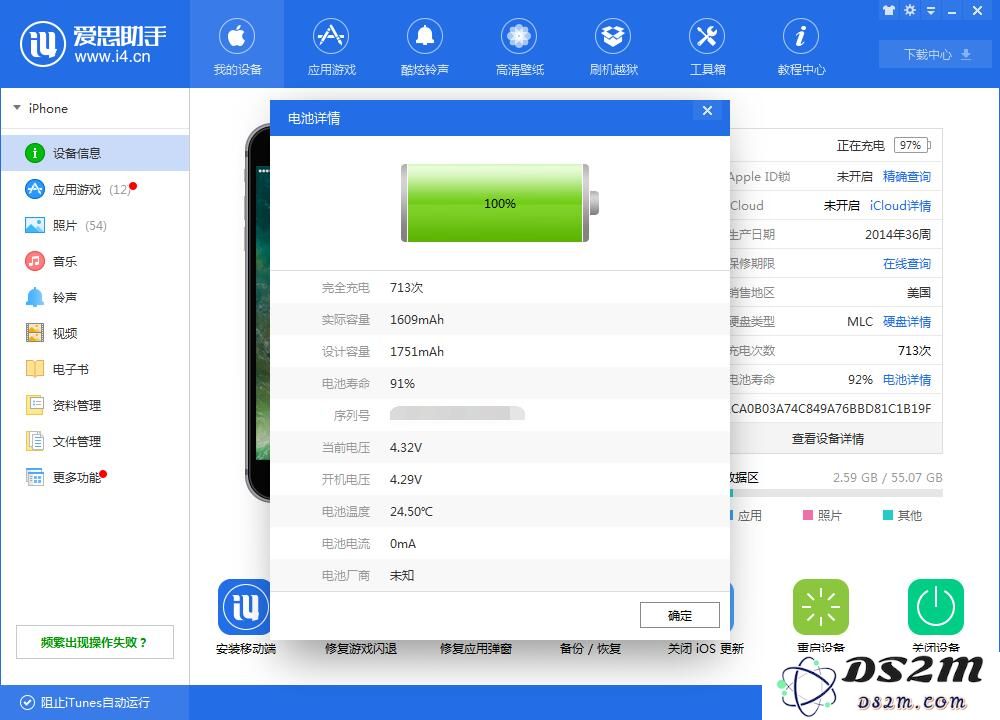The image size is (1000, 720).
Task: Open 视频 in the sidebar
Action: pos(95,334)
